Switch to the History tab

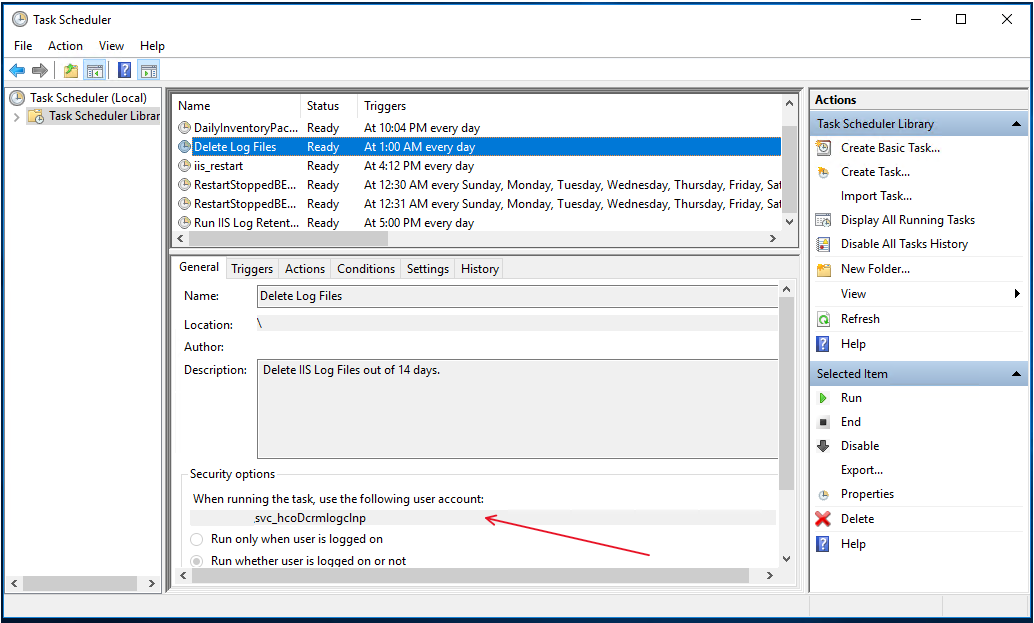click(x=479, y=268)
